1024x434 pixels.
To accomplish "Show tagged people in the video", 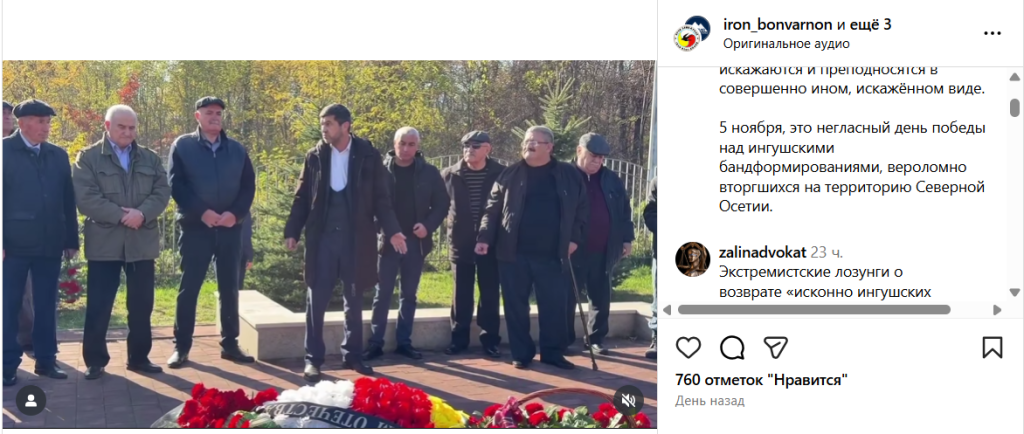I will point(31,401).
